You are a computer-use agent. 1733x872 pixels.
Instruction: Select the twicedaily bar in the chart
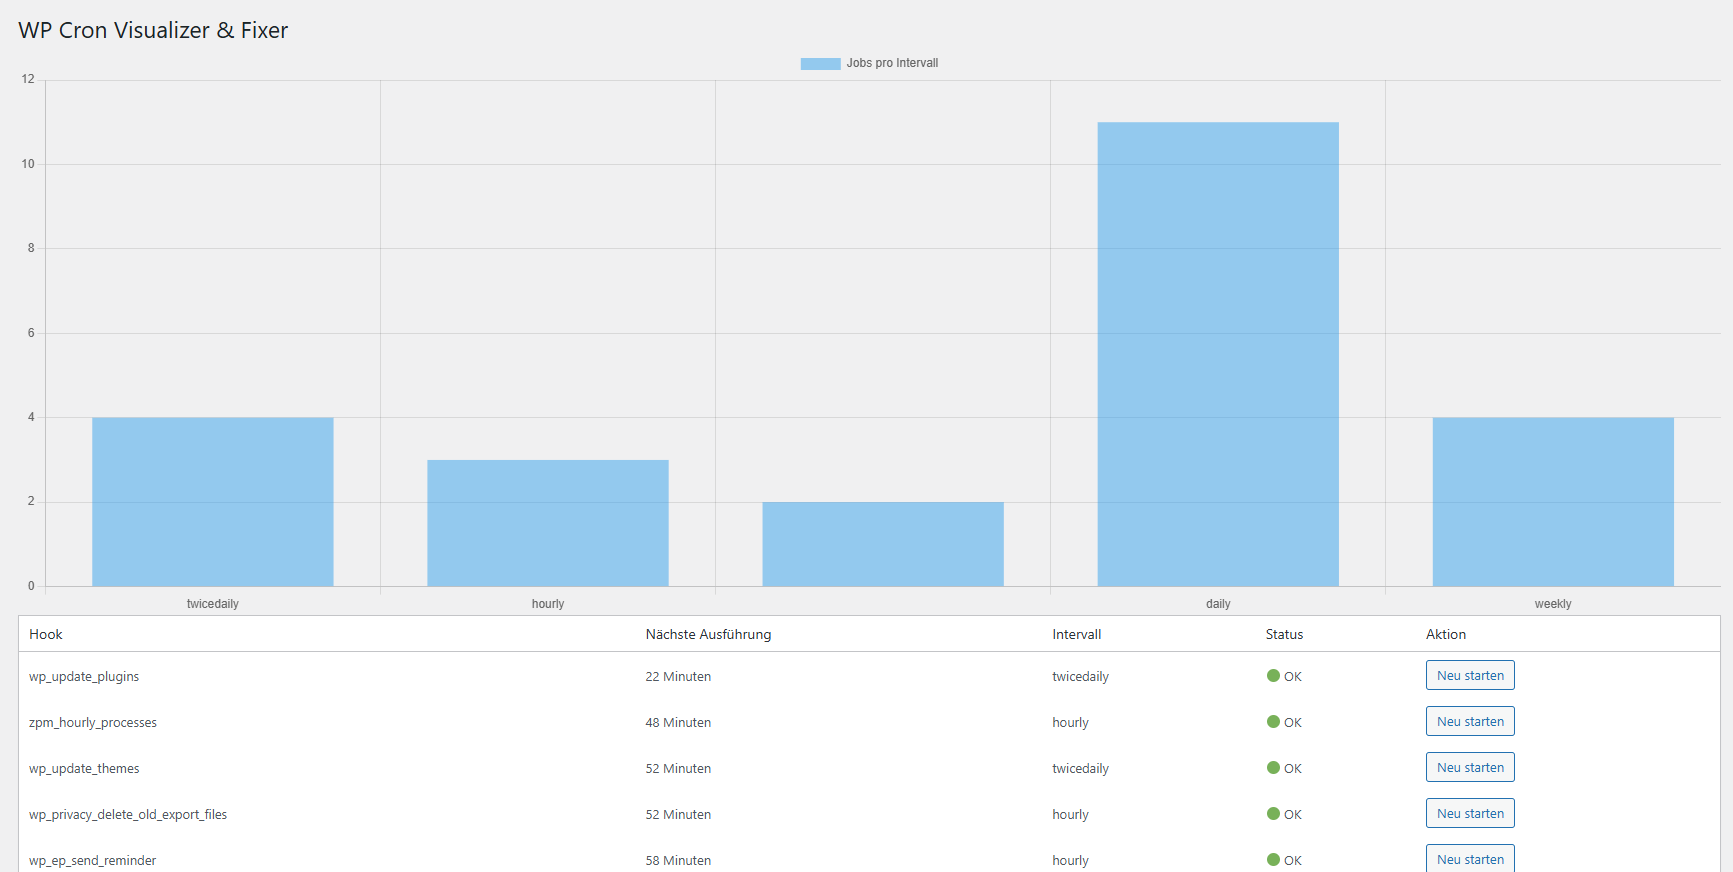[x=213, y=502]
